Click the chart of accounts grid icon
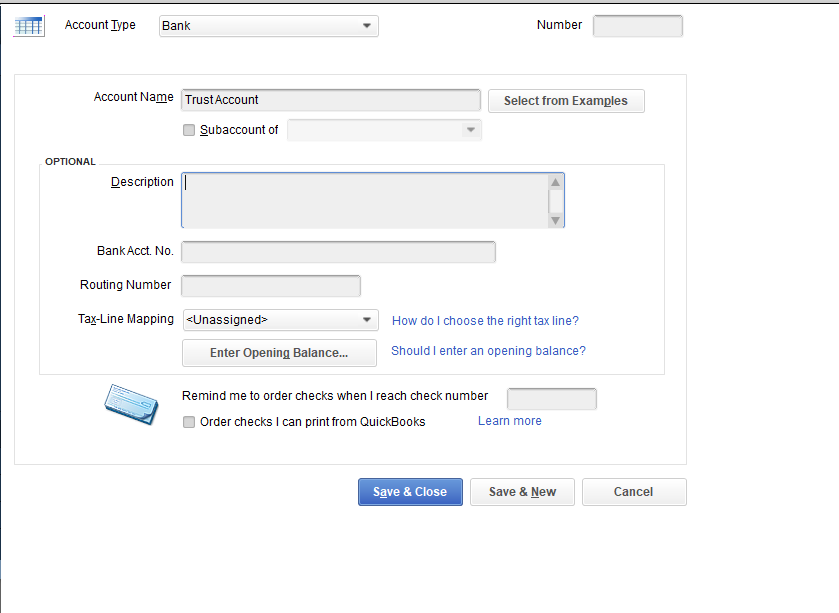 click(28, 27)
